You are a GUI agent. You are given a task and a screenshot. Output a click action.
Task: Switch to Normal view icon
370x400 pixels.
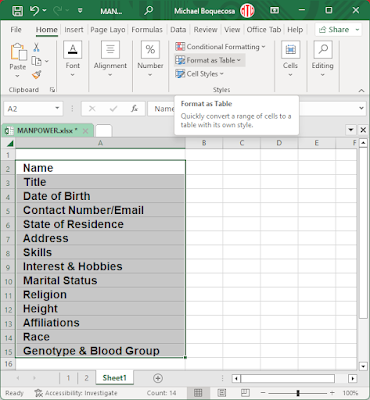tap(198, 393)
